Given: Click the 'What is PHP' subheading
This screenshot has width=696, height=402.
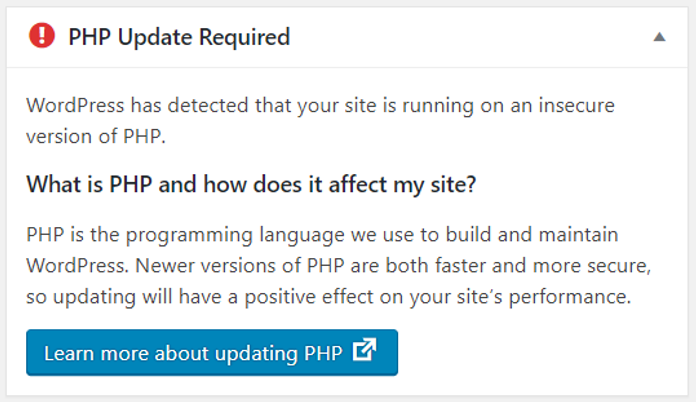Looking at the screenshot, I should 251,185.
